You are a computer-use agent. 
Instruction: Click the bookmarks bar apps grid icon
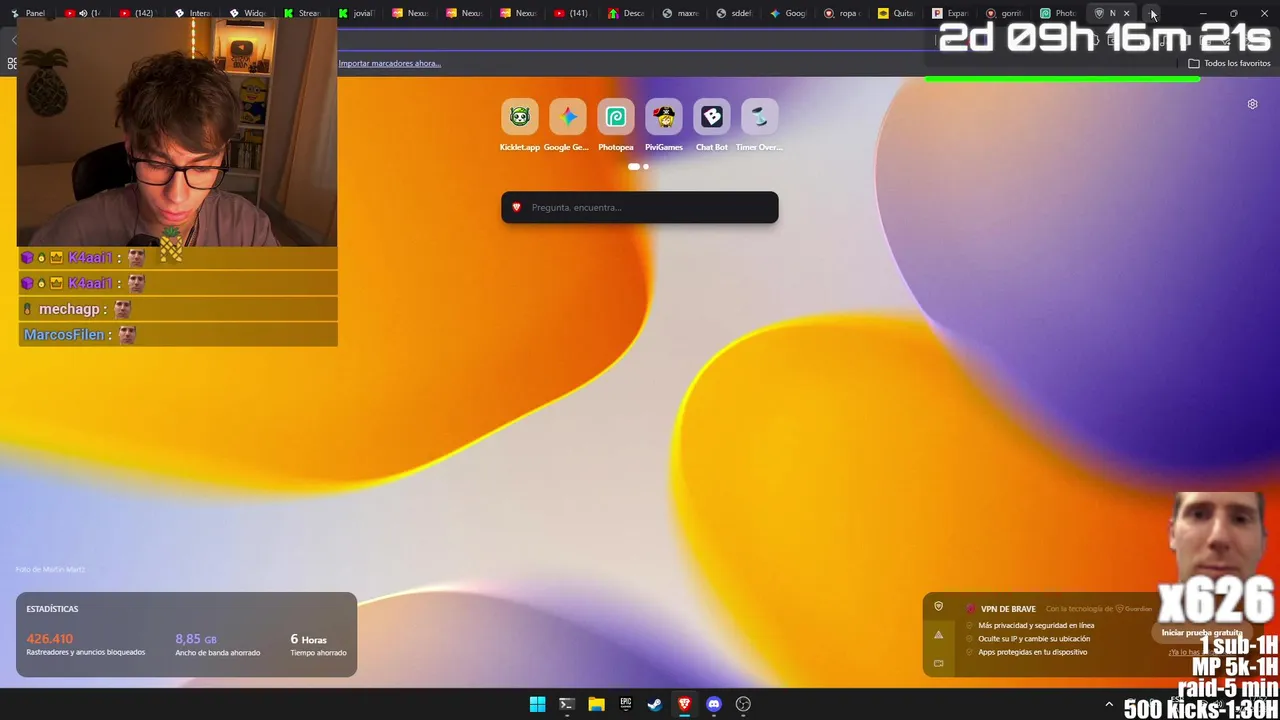tap(12, 63)
